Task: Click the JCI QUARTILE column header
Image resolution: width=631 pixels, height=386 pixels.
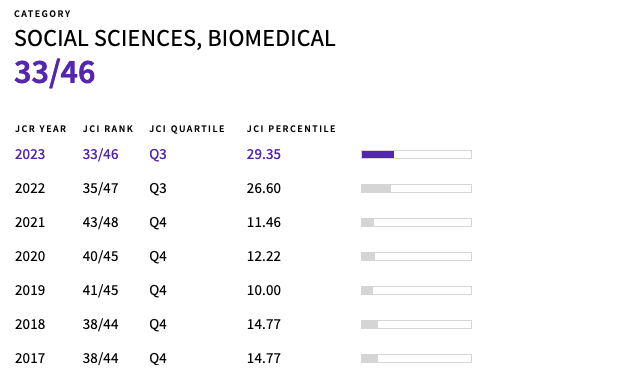Action: 187,129
